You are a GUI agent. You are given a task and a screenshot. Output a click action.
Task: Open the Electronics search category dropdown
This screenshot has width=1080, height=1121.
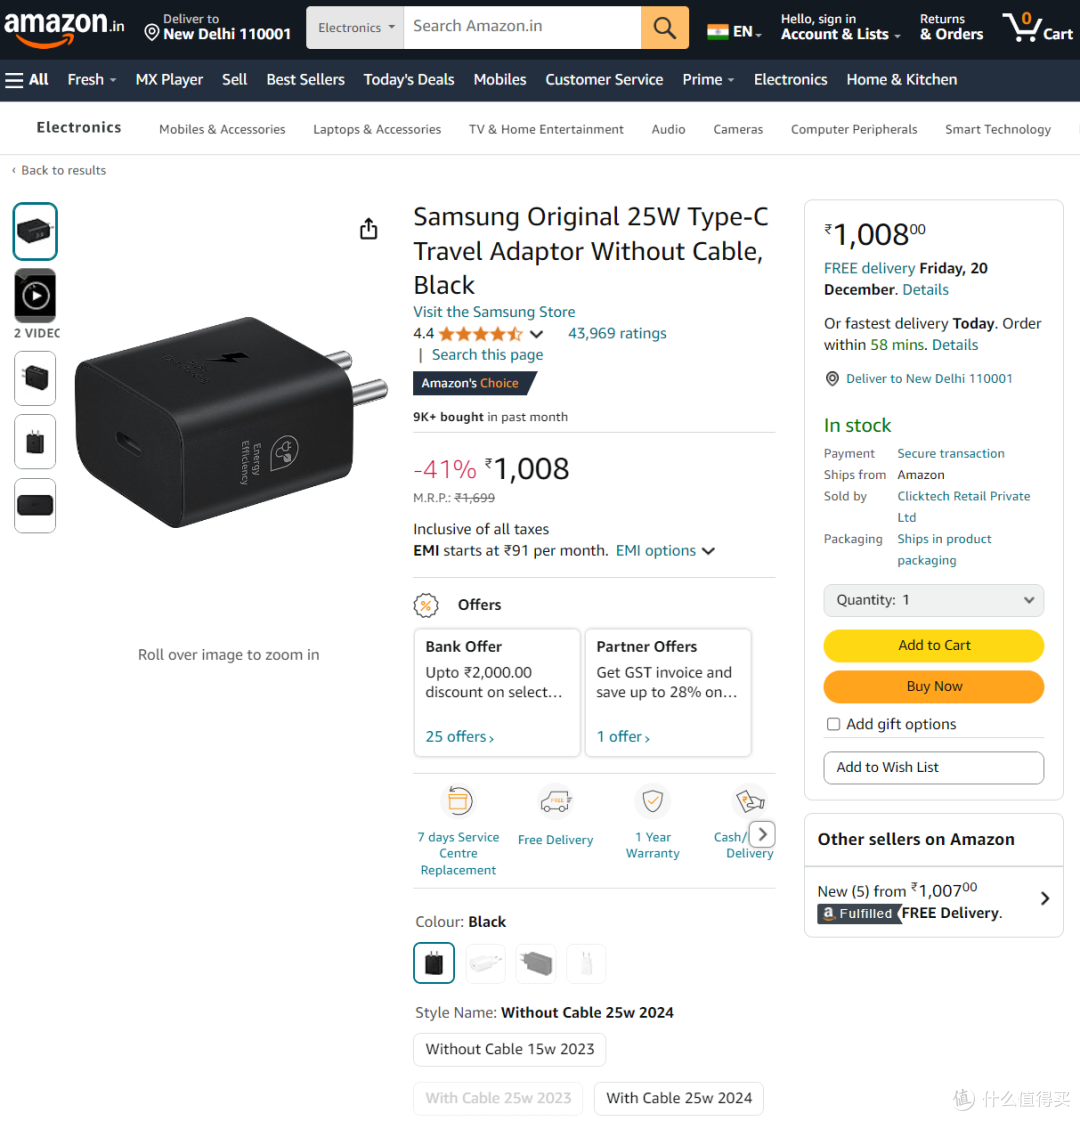coord(355,28)
